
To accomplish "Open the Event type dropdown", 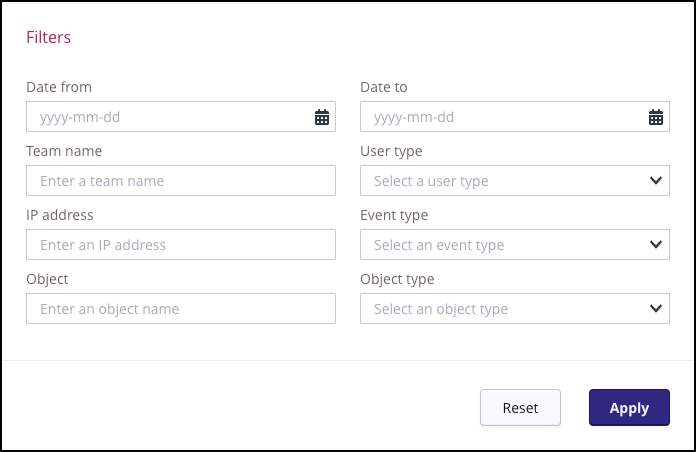I will click(514, 245).
